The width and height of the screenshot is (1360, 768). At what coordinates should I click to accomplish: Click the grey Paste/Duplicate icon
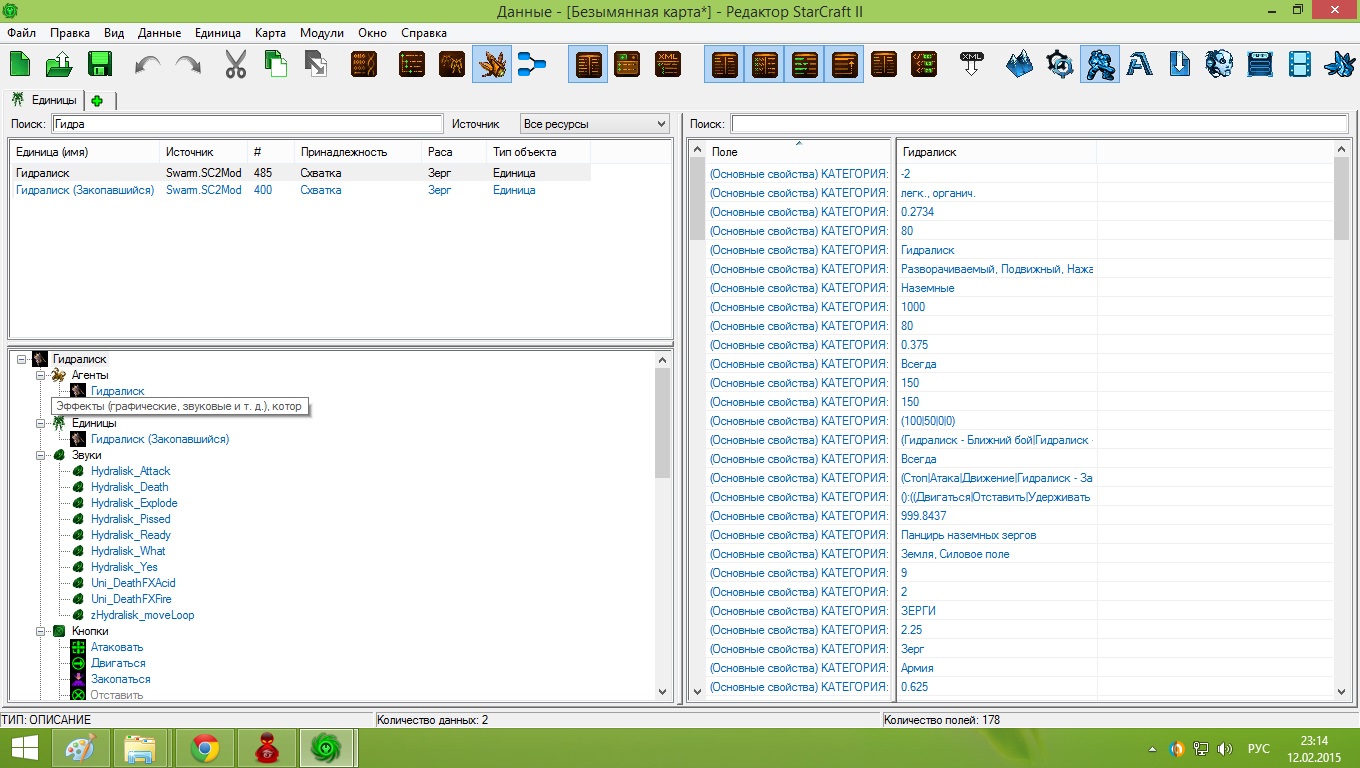point(315,65)
